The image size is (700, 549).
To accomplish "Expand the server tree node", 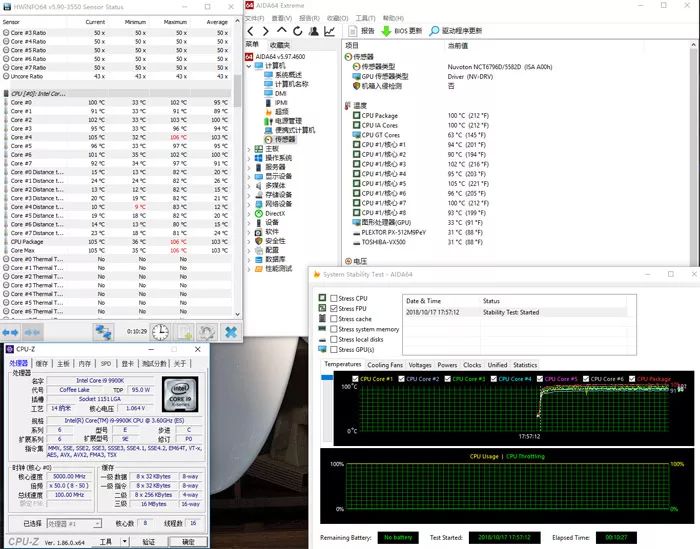I will pos(249,167).
